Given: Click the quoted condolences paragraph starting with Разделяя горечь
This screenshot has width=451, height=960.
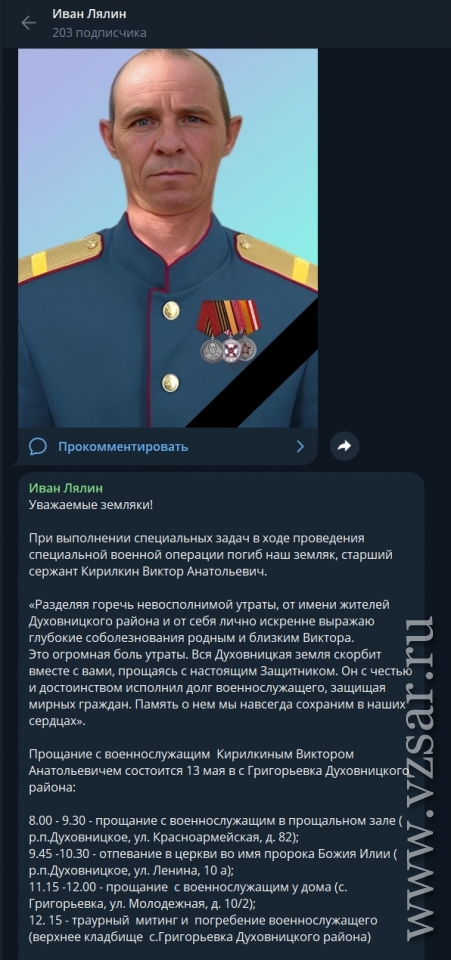Looking at the screenshot, I should click(x=215, y=662).
